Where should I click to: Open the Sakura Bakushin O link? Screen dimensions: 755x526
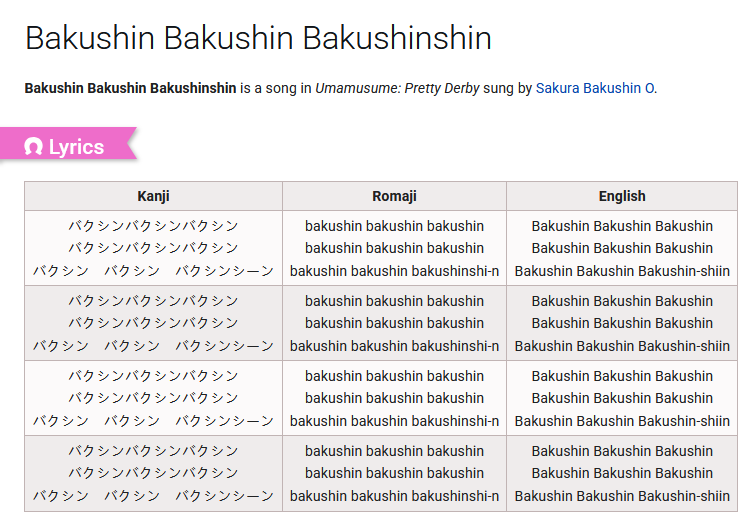point(595,88)
